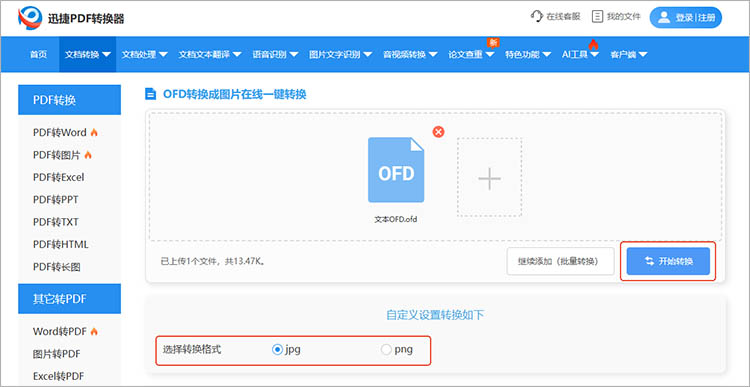Viewport: 750px width, 387px height.
Task: Click the 开始转换 swap arrows icon
Action: (x=649, y=261)
